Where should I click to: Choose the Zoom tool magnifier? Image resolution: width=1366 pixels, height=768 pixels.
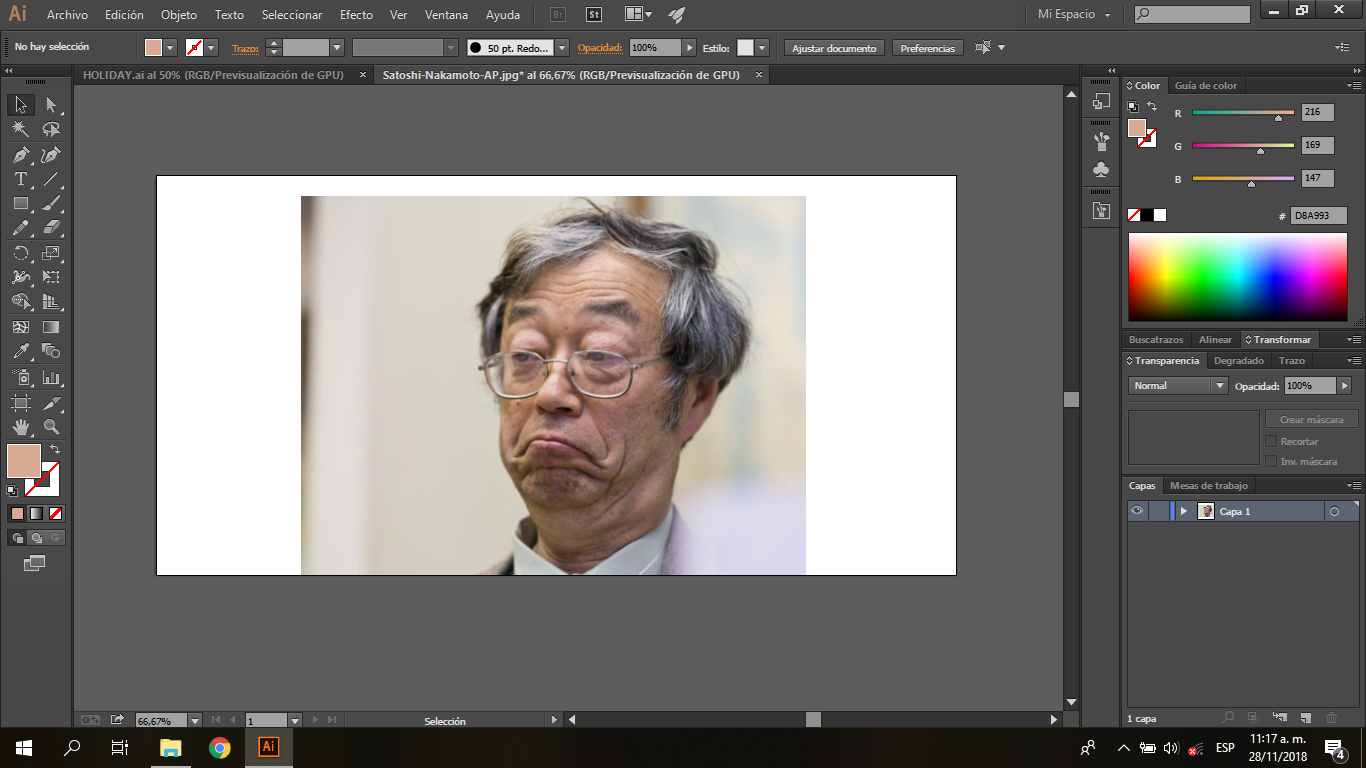tap(51, 427)
